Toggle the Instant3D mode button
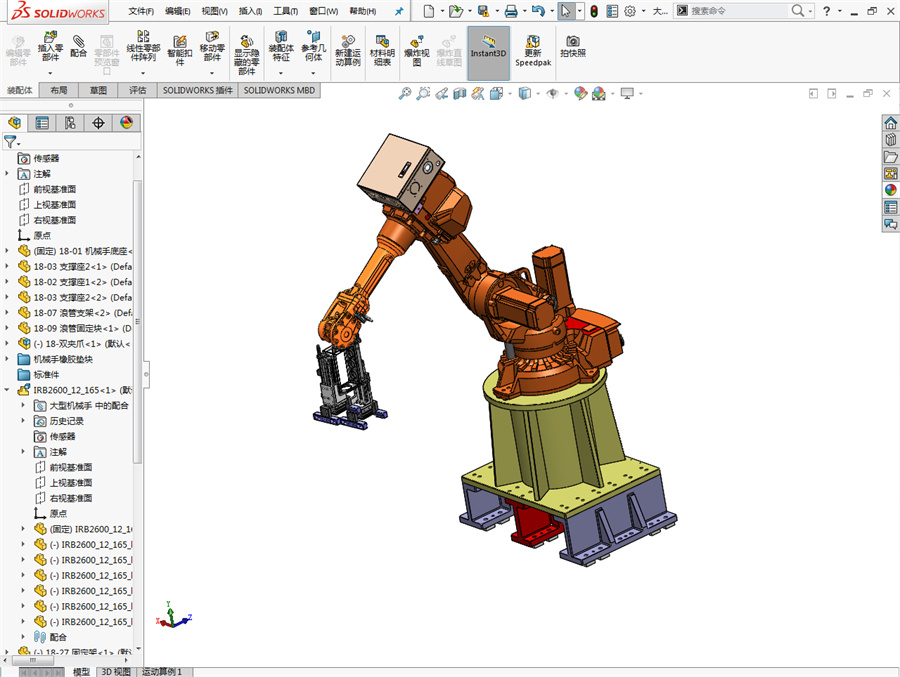The image size is (900, 677). tap(487, 46)
